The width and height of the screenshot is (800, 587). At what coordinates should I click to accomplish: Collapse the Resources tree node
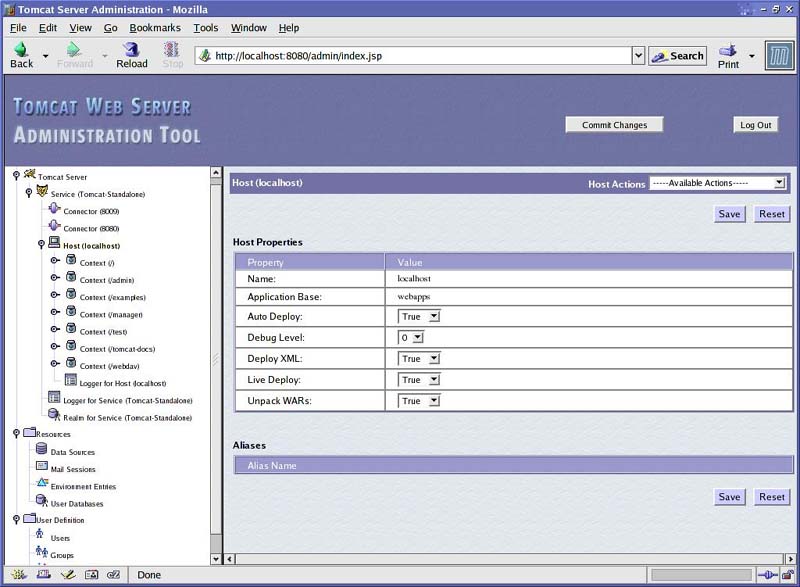pos(16,433)
